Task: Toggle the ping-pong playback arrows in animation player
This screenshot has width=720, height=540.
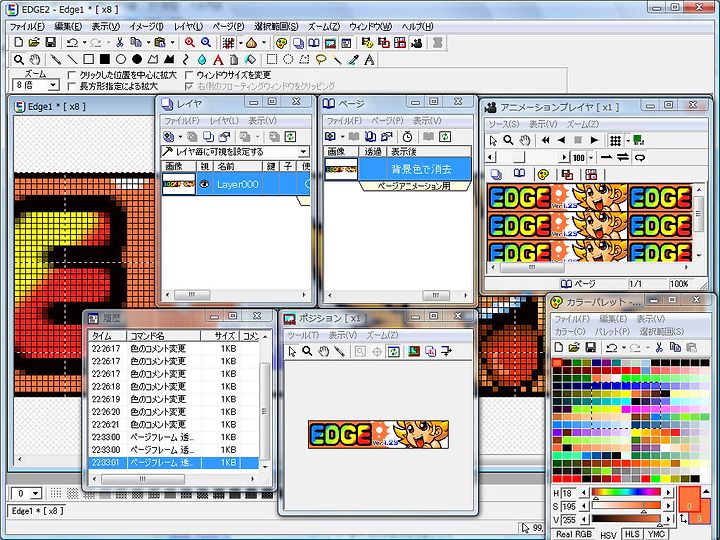Action: click(623, 158)
